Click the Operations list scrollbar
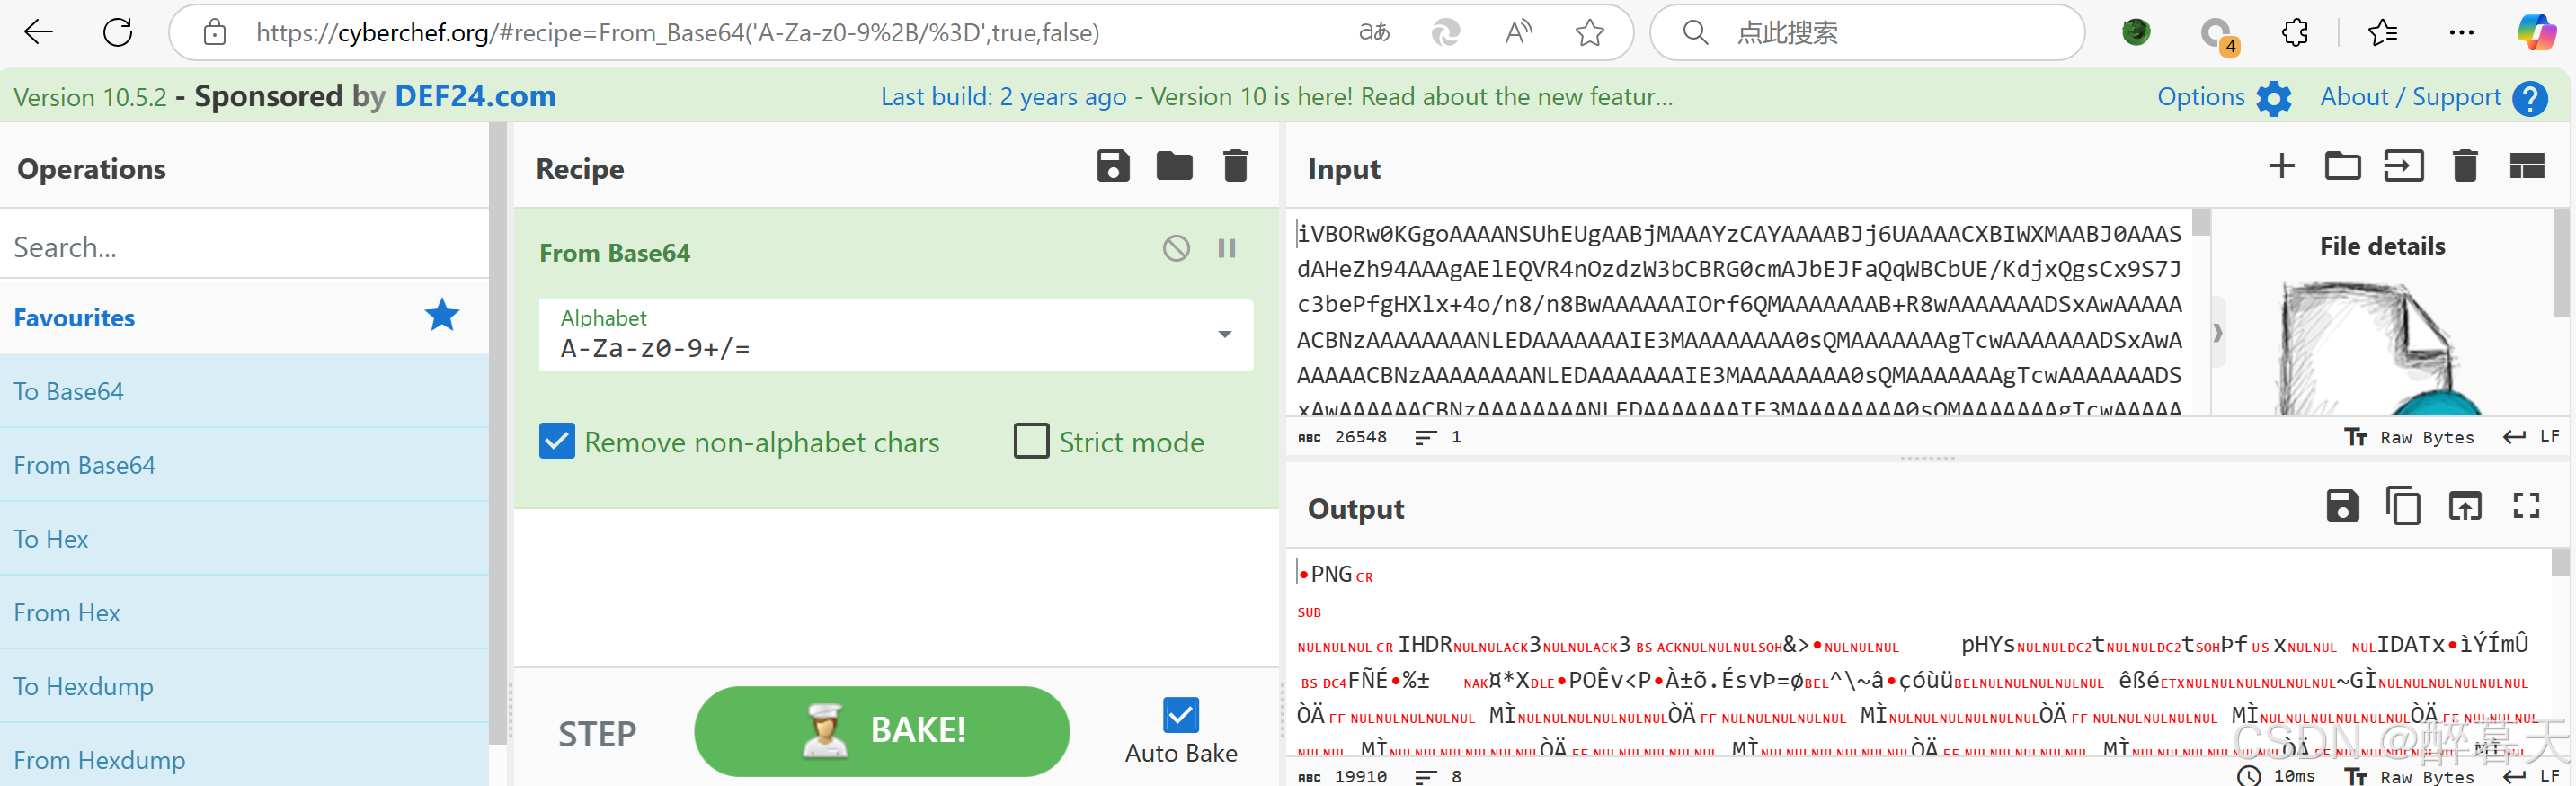This screenshot has height=786, width=2576. 498,434
